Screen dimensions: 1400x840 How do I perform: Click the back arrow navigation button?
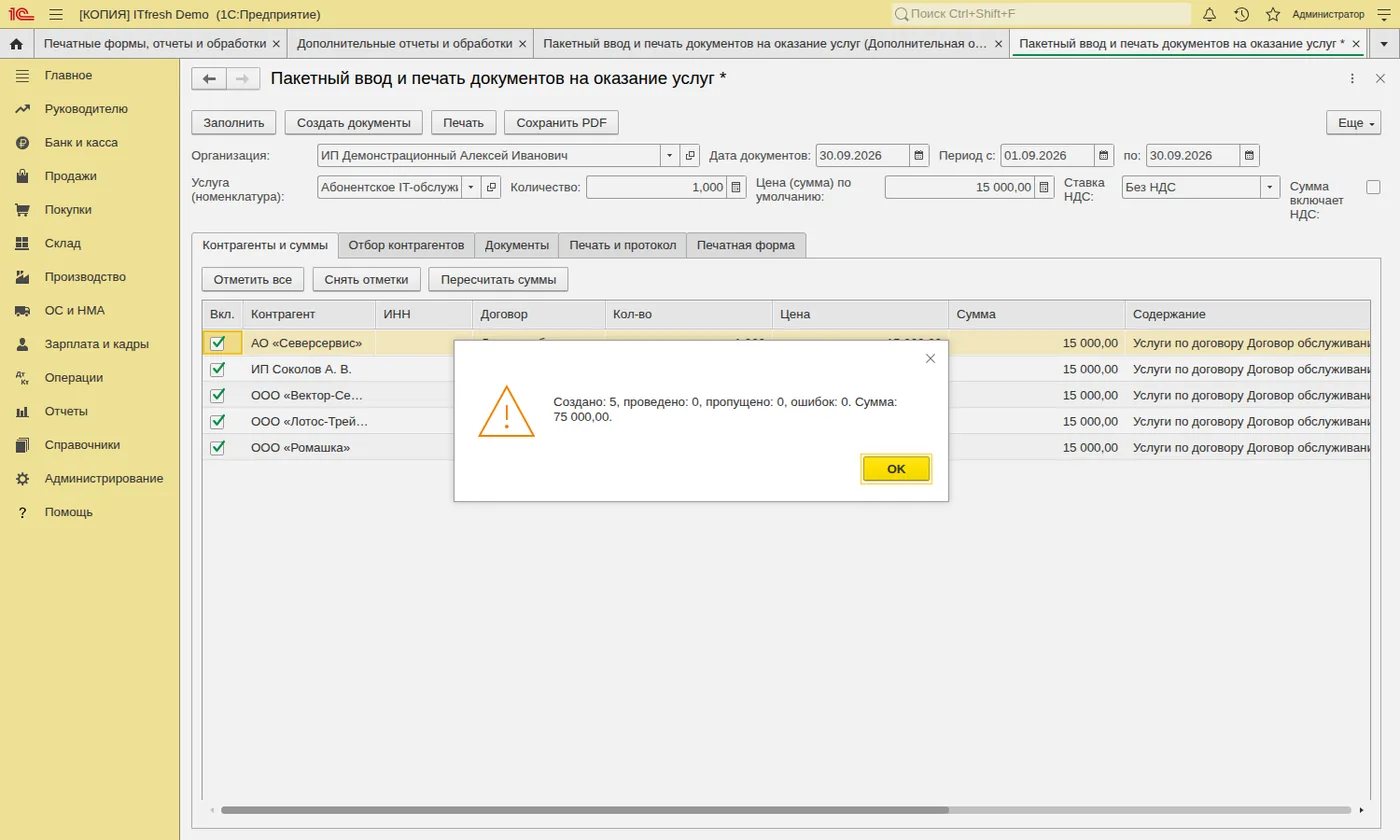click(209, 79)
